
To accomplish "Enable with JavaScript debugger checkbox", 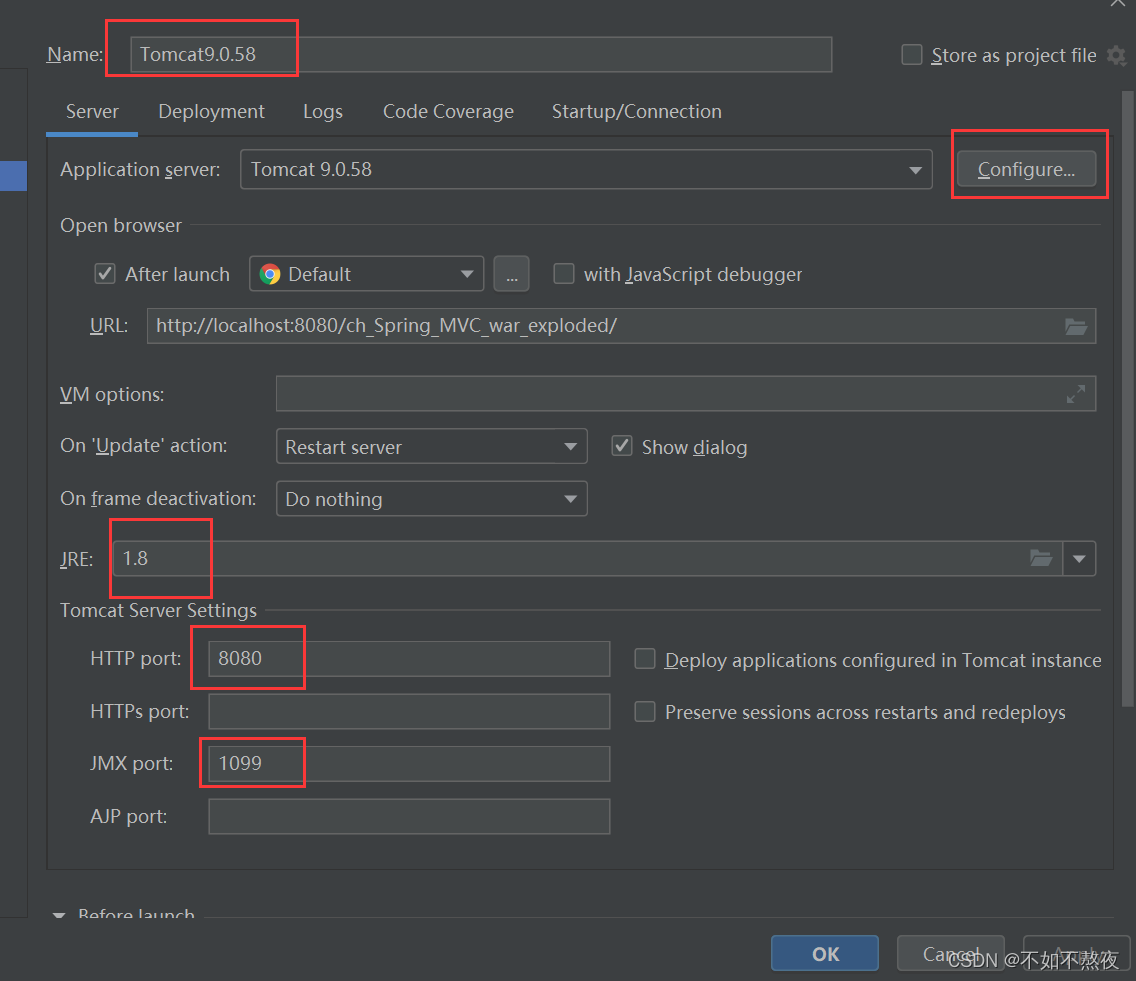I will (x=564, y=274).
